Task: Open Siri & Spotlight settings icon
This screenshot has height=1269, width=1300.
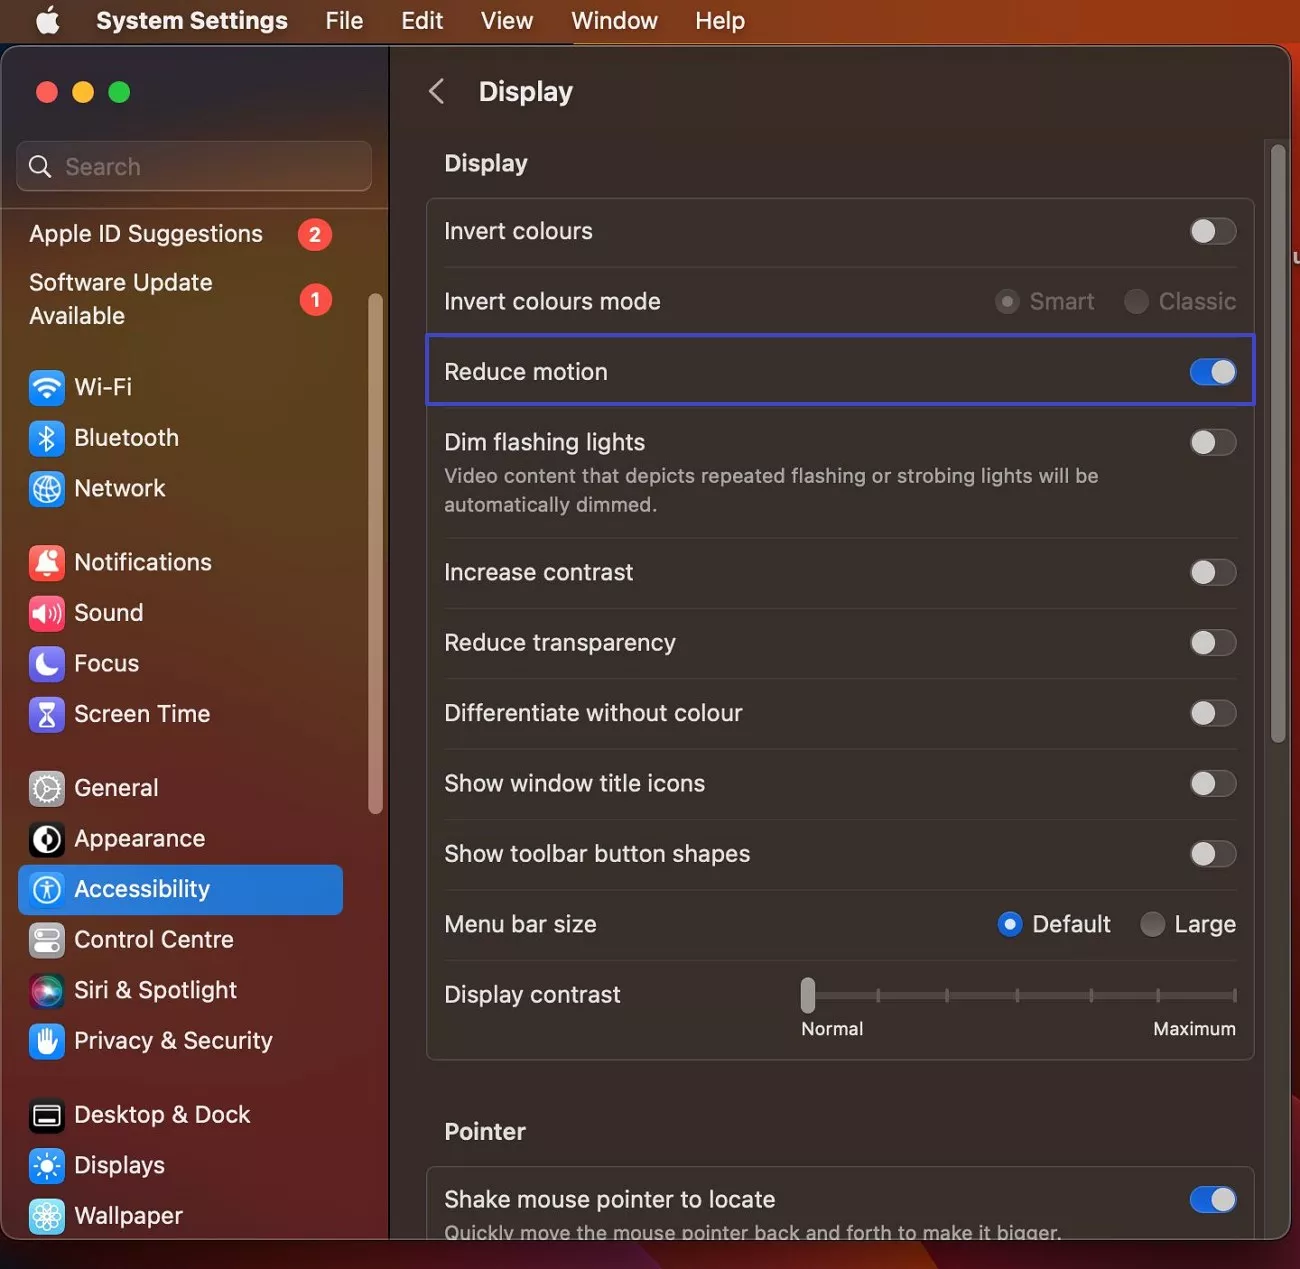Action: 46,990
